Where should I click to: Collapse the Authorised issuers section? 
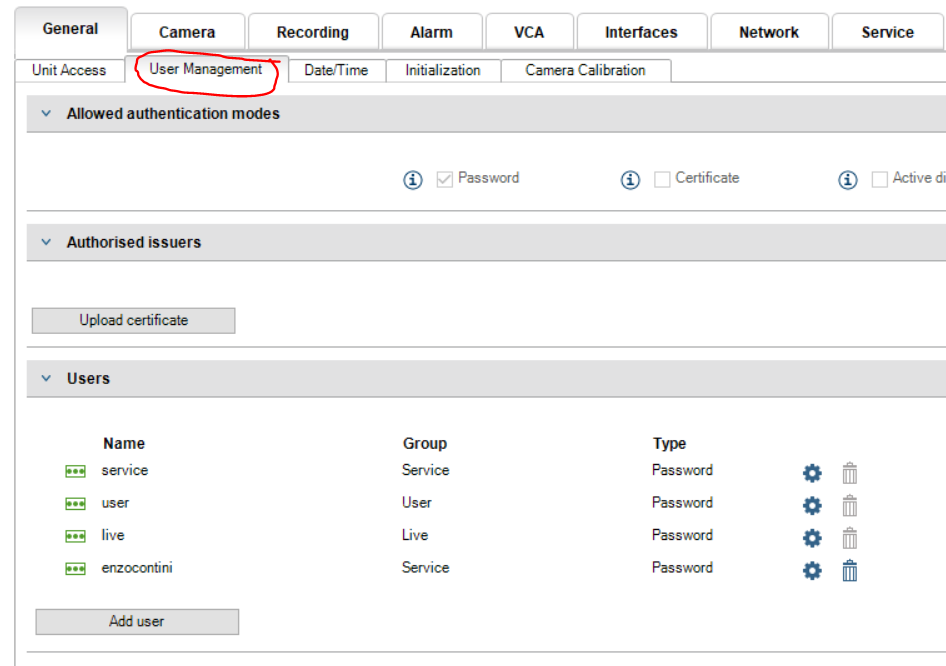pyautogui.click(x=46, y=242)
